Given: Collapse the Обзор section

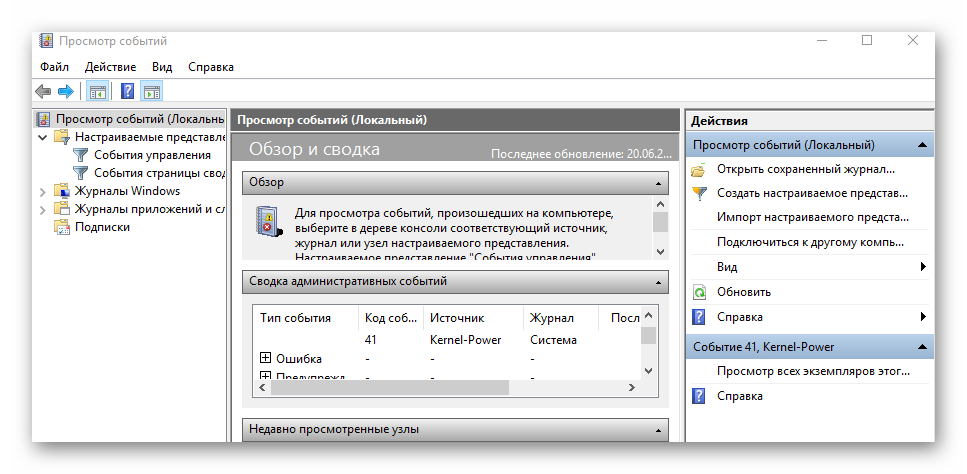Looking at the screenshot, I should click(x=658, y=183).
